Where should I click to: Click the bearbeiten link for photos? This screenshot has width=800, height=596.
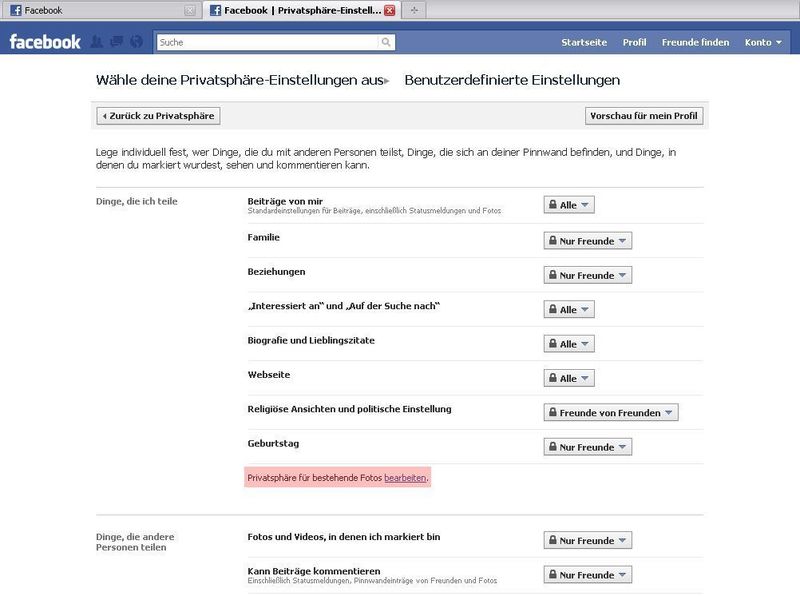click(405, 478)
